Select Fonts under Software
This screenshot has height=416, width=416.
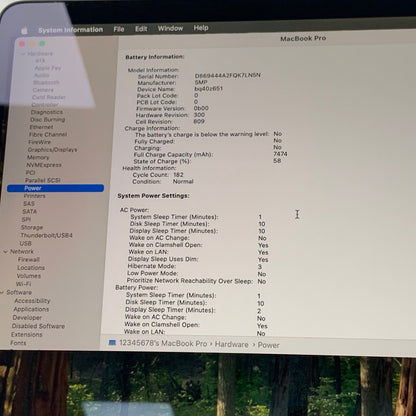pos(18,343)
